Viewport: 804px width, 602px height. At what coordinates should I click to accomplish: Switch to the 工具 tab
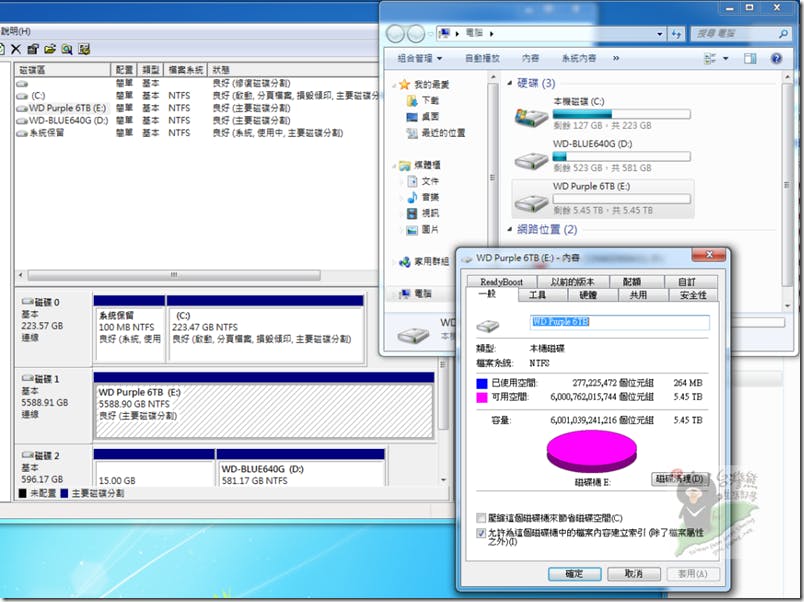tap(537, 296)
